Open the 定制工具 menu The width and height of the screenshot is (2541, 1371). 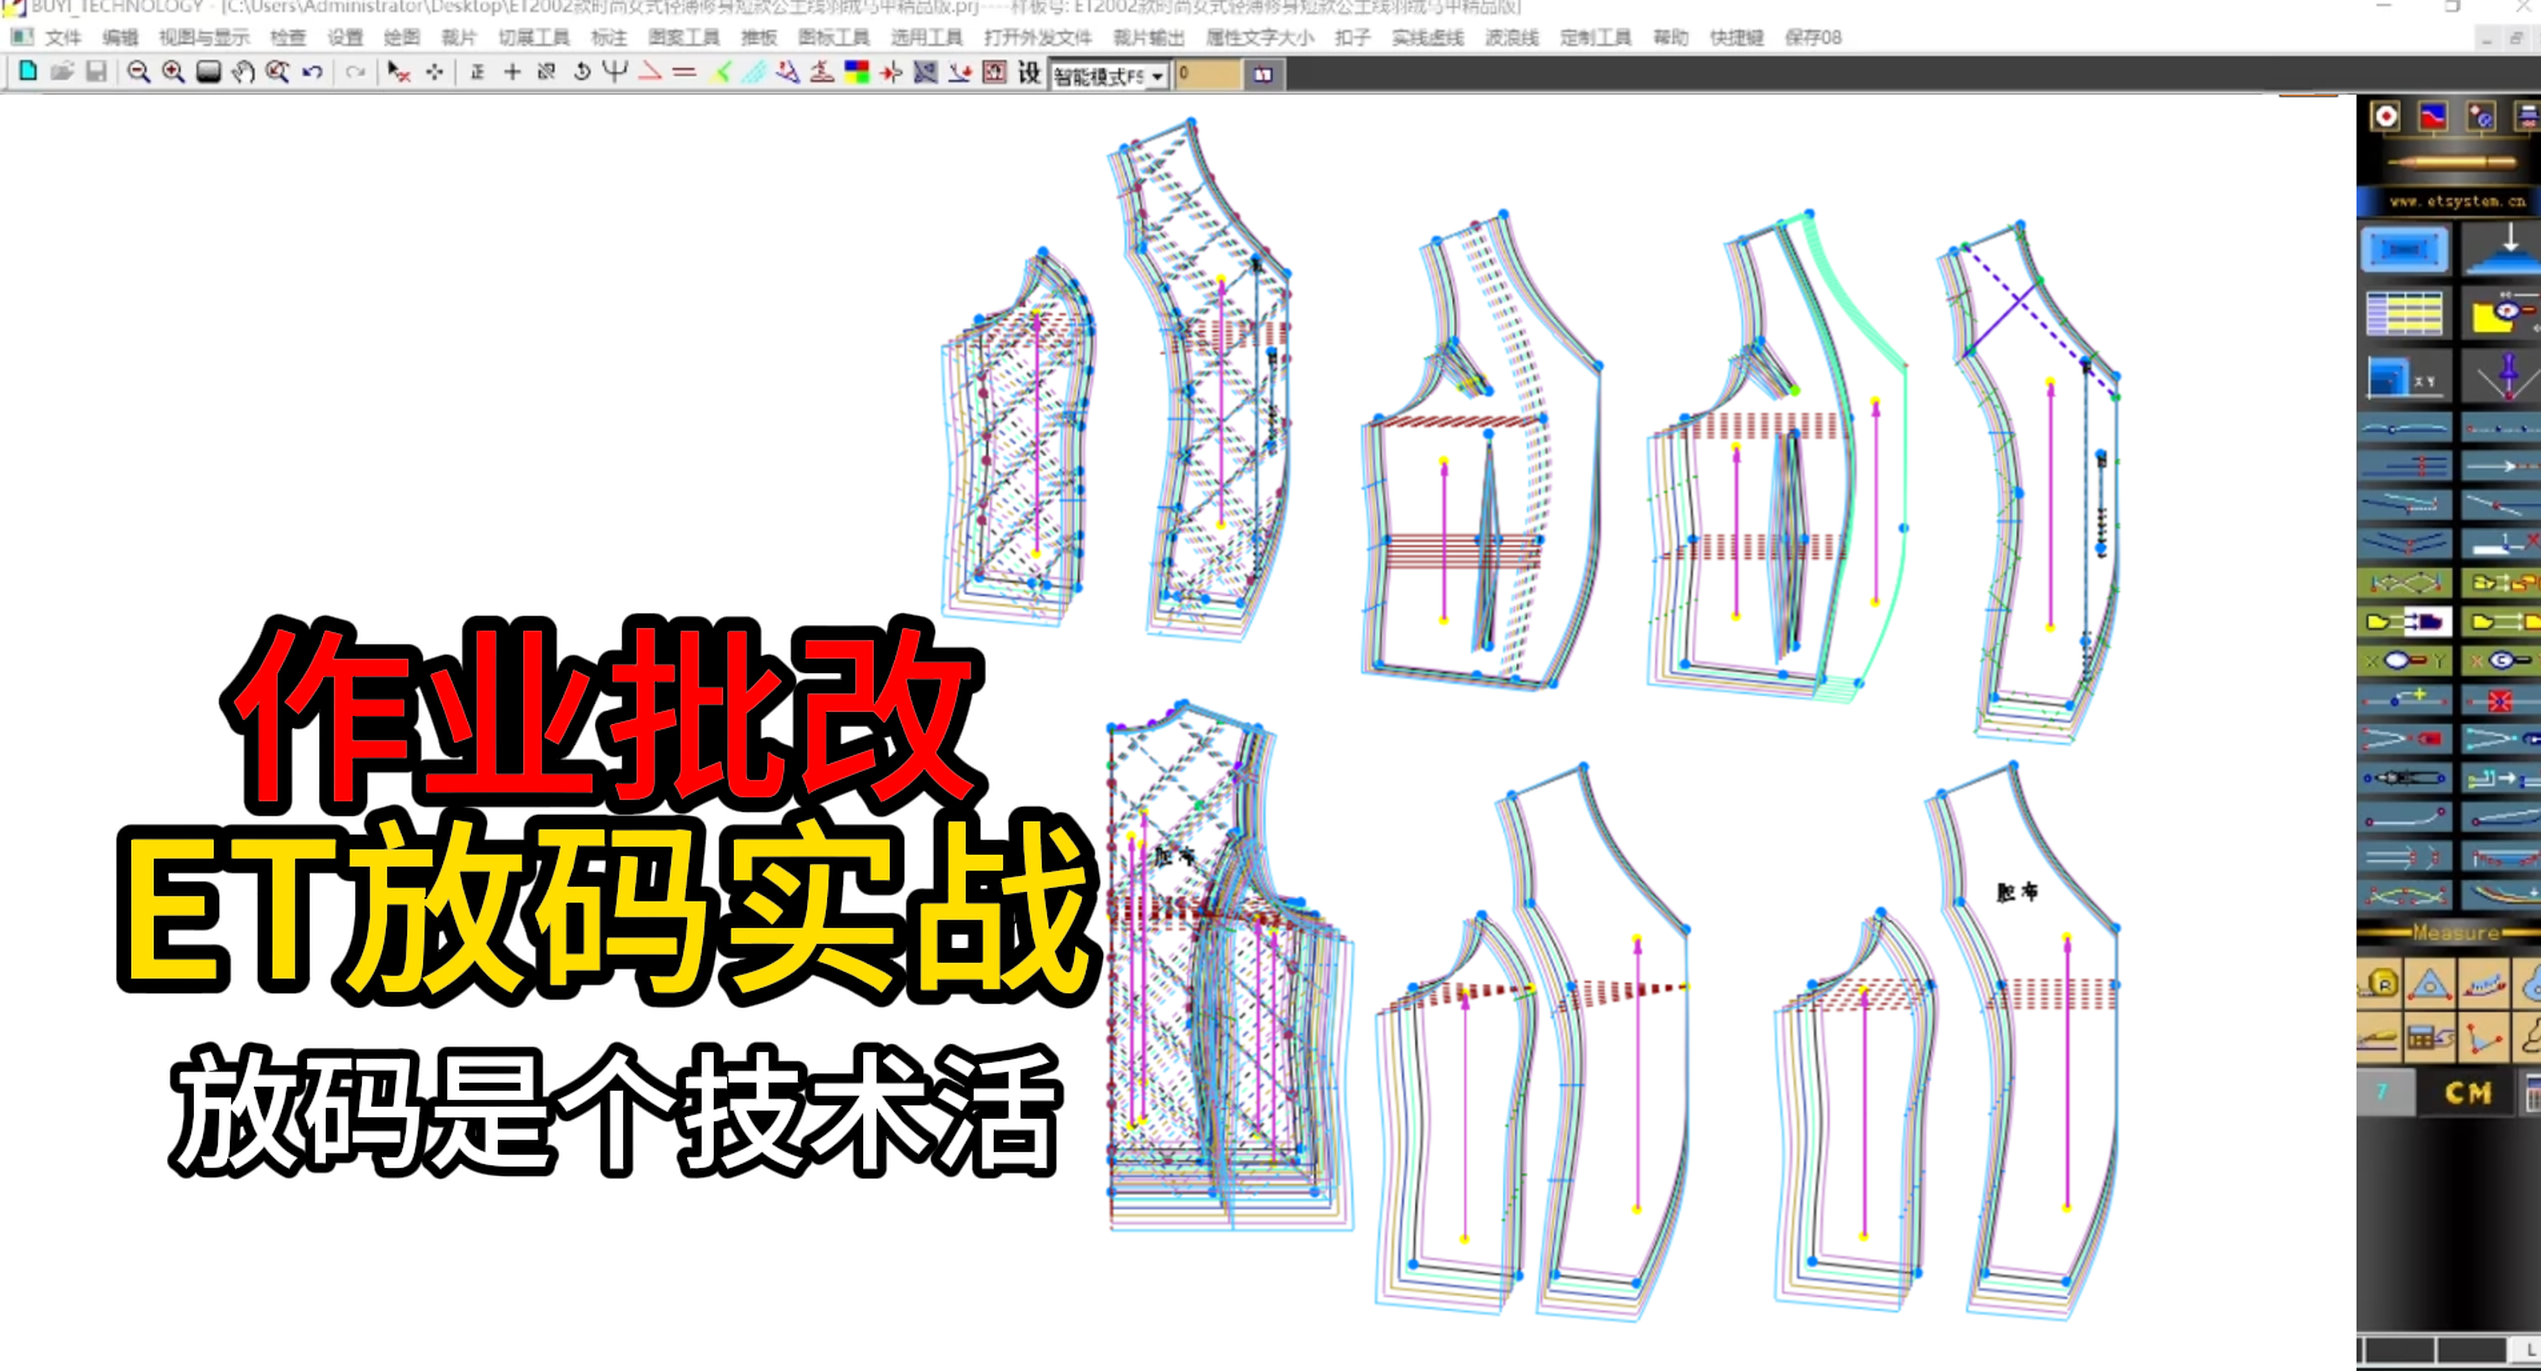pyautogui.click(x=1596, y=38)
